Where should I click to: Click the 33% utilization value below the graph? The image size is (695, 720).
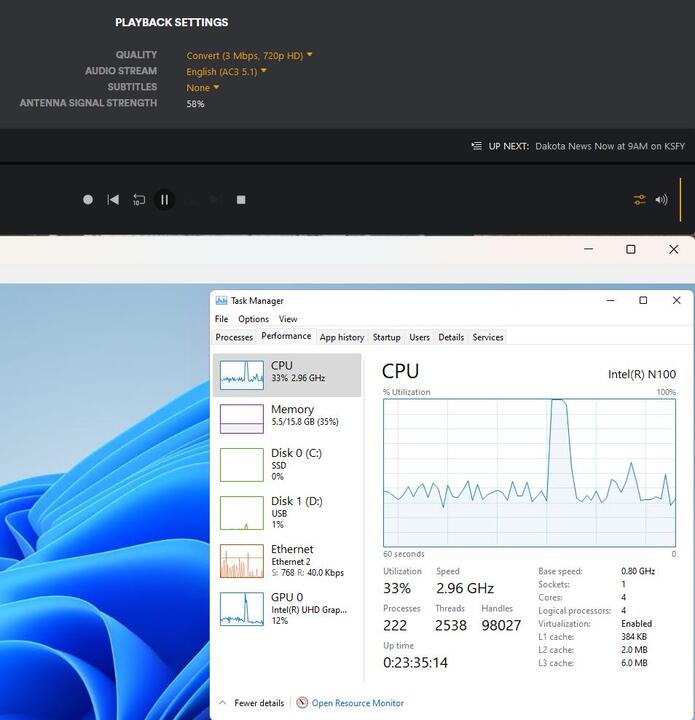(397, 588)
